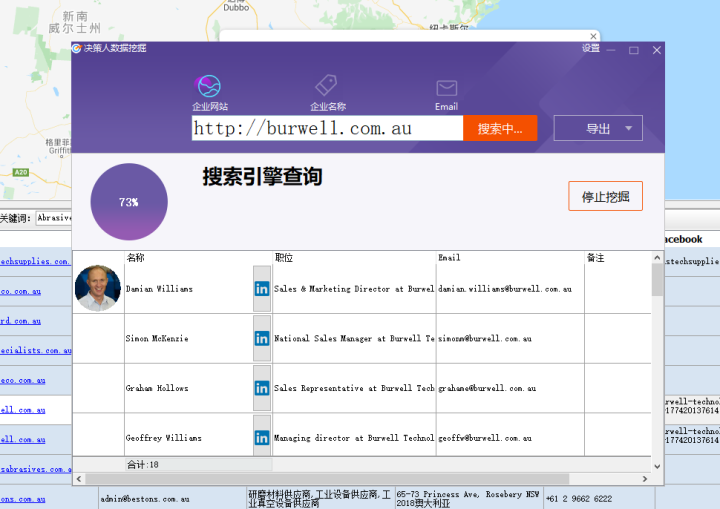Click the 关键词 keyword field in background
This screenshot has width=720, height=509.
point(54,218)
